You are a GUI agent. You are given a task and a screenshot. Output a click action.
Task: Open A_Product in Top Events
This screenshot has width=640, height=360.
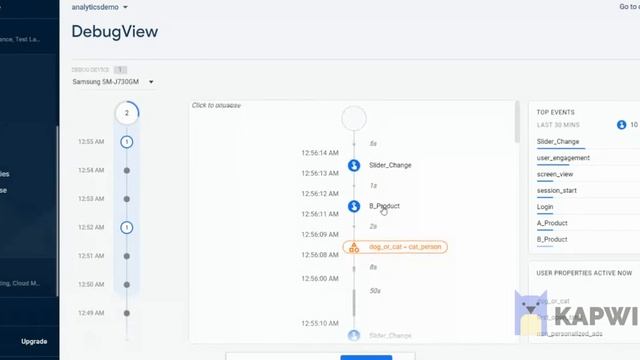552,223
